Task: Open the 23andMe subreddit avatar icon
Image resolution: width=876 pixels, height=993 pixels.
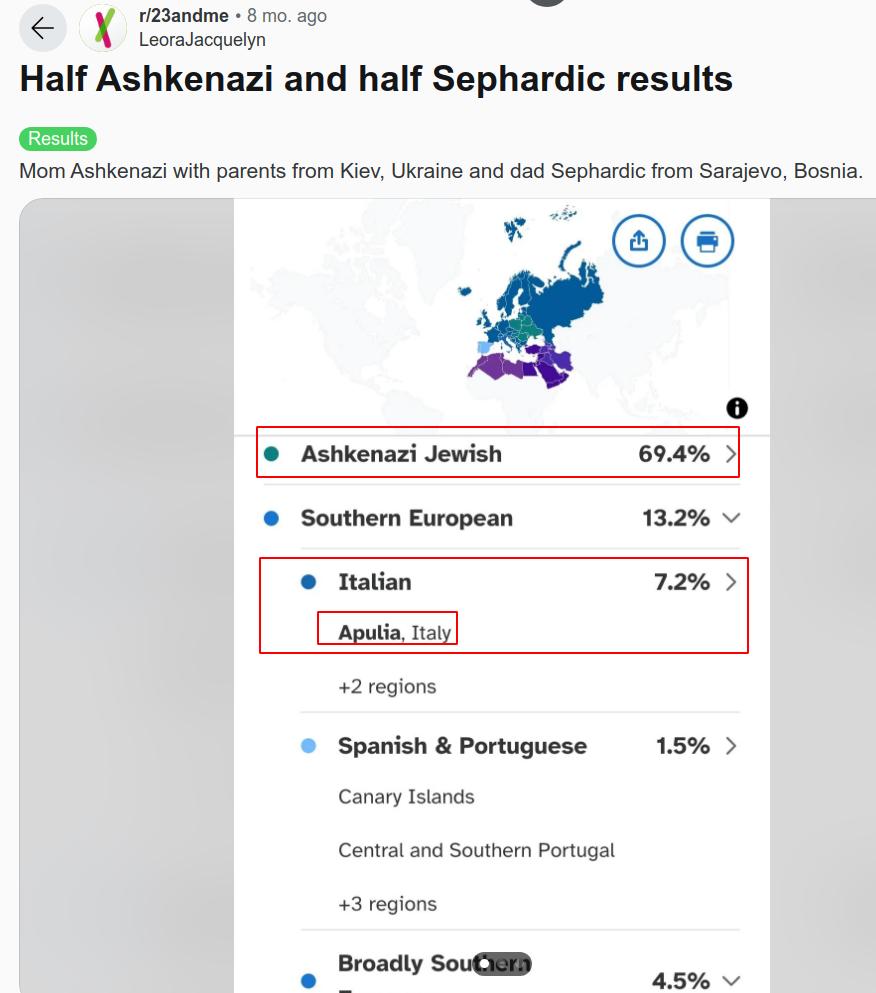Action: pyautogui.click(x=103, y=28)
